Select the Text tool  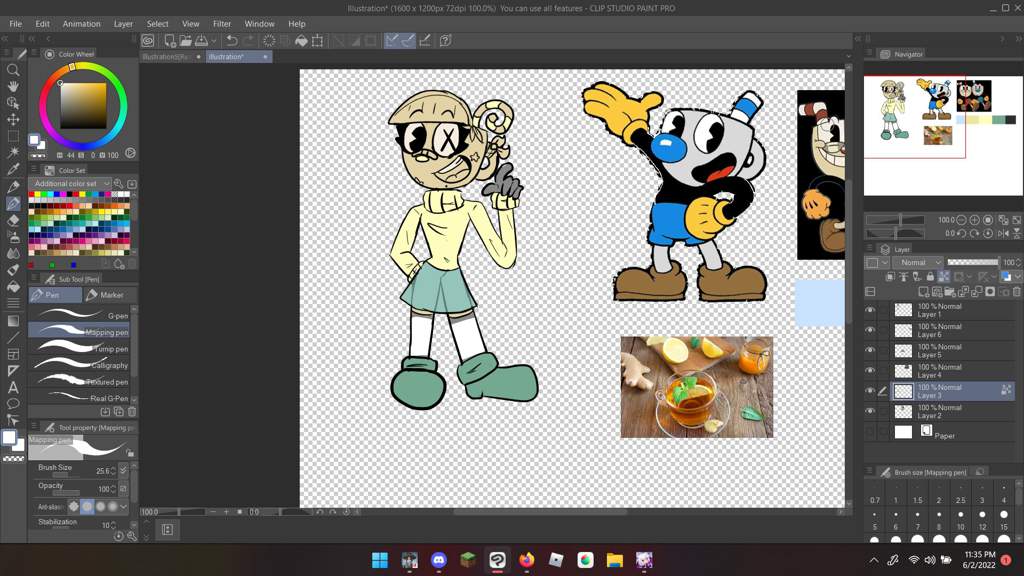[x=12, y=387]
